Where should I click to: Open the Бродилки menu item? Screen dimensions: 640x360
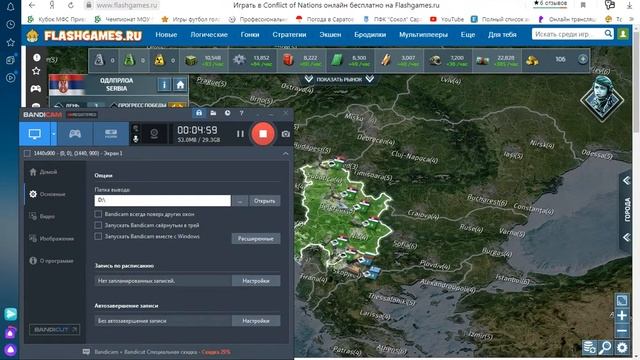click(x=370, y=35)
